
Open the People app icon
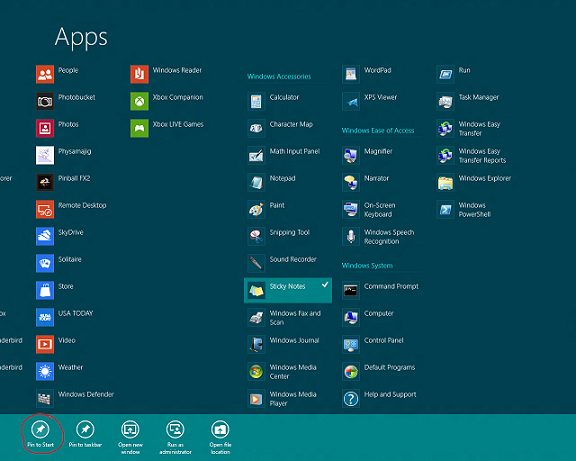pos(45,74)
